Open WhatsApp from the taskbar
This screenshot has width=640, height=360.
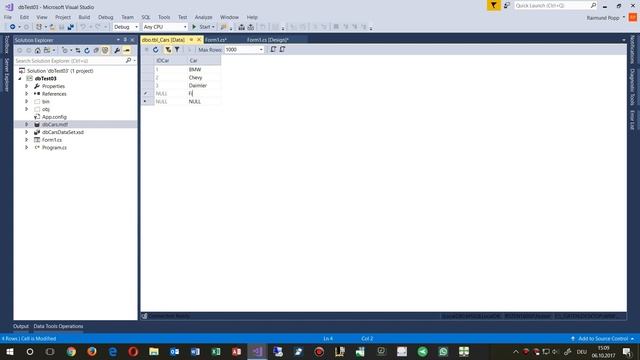[x=443, y=351]
